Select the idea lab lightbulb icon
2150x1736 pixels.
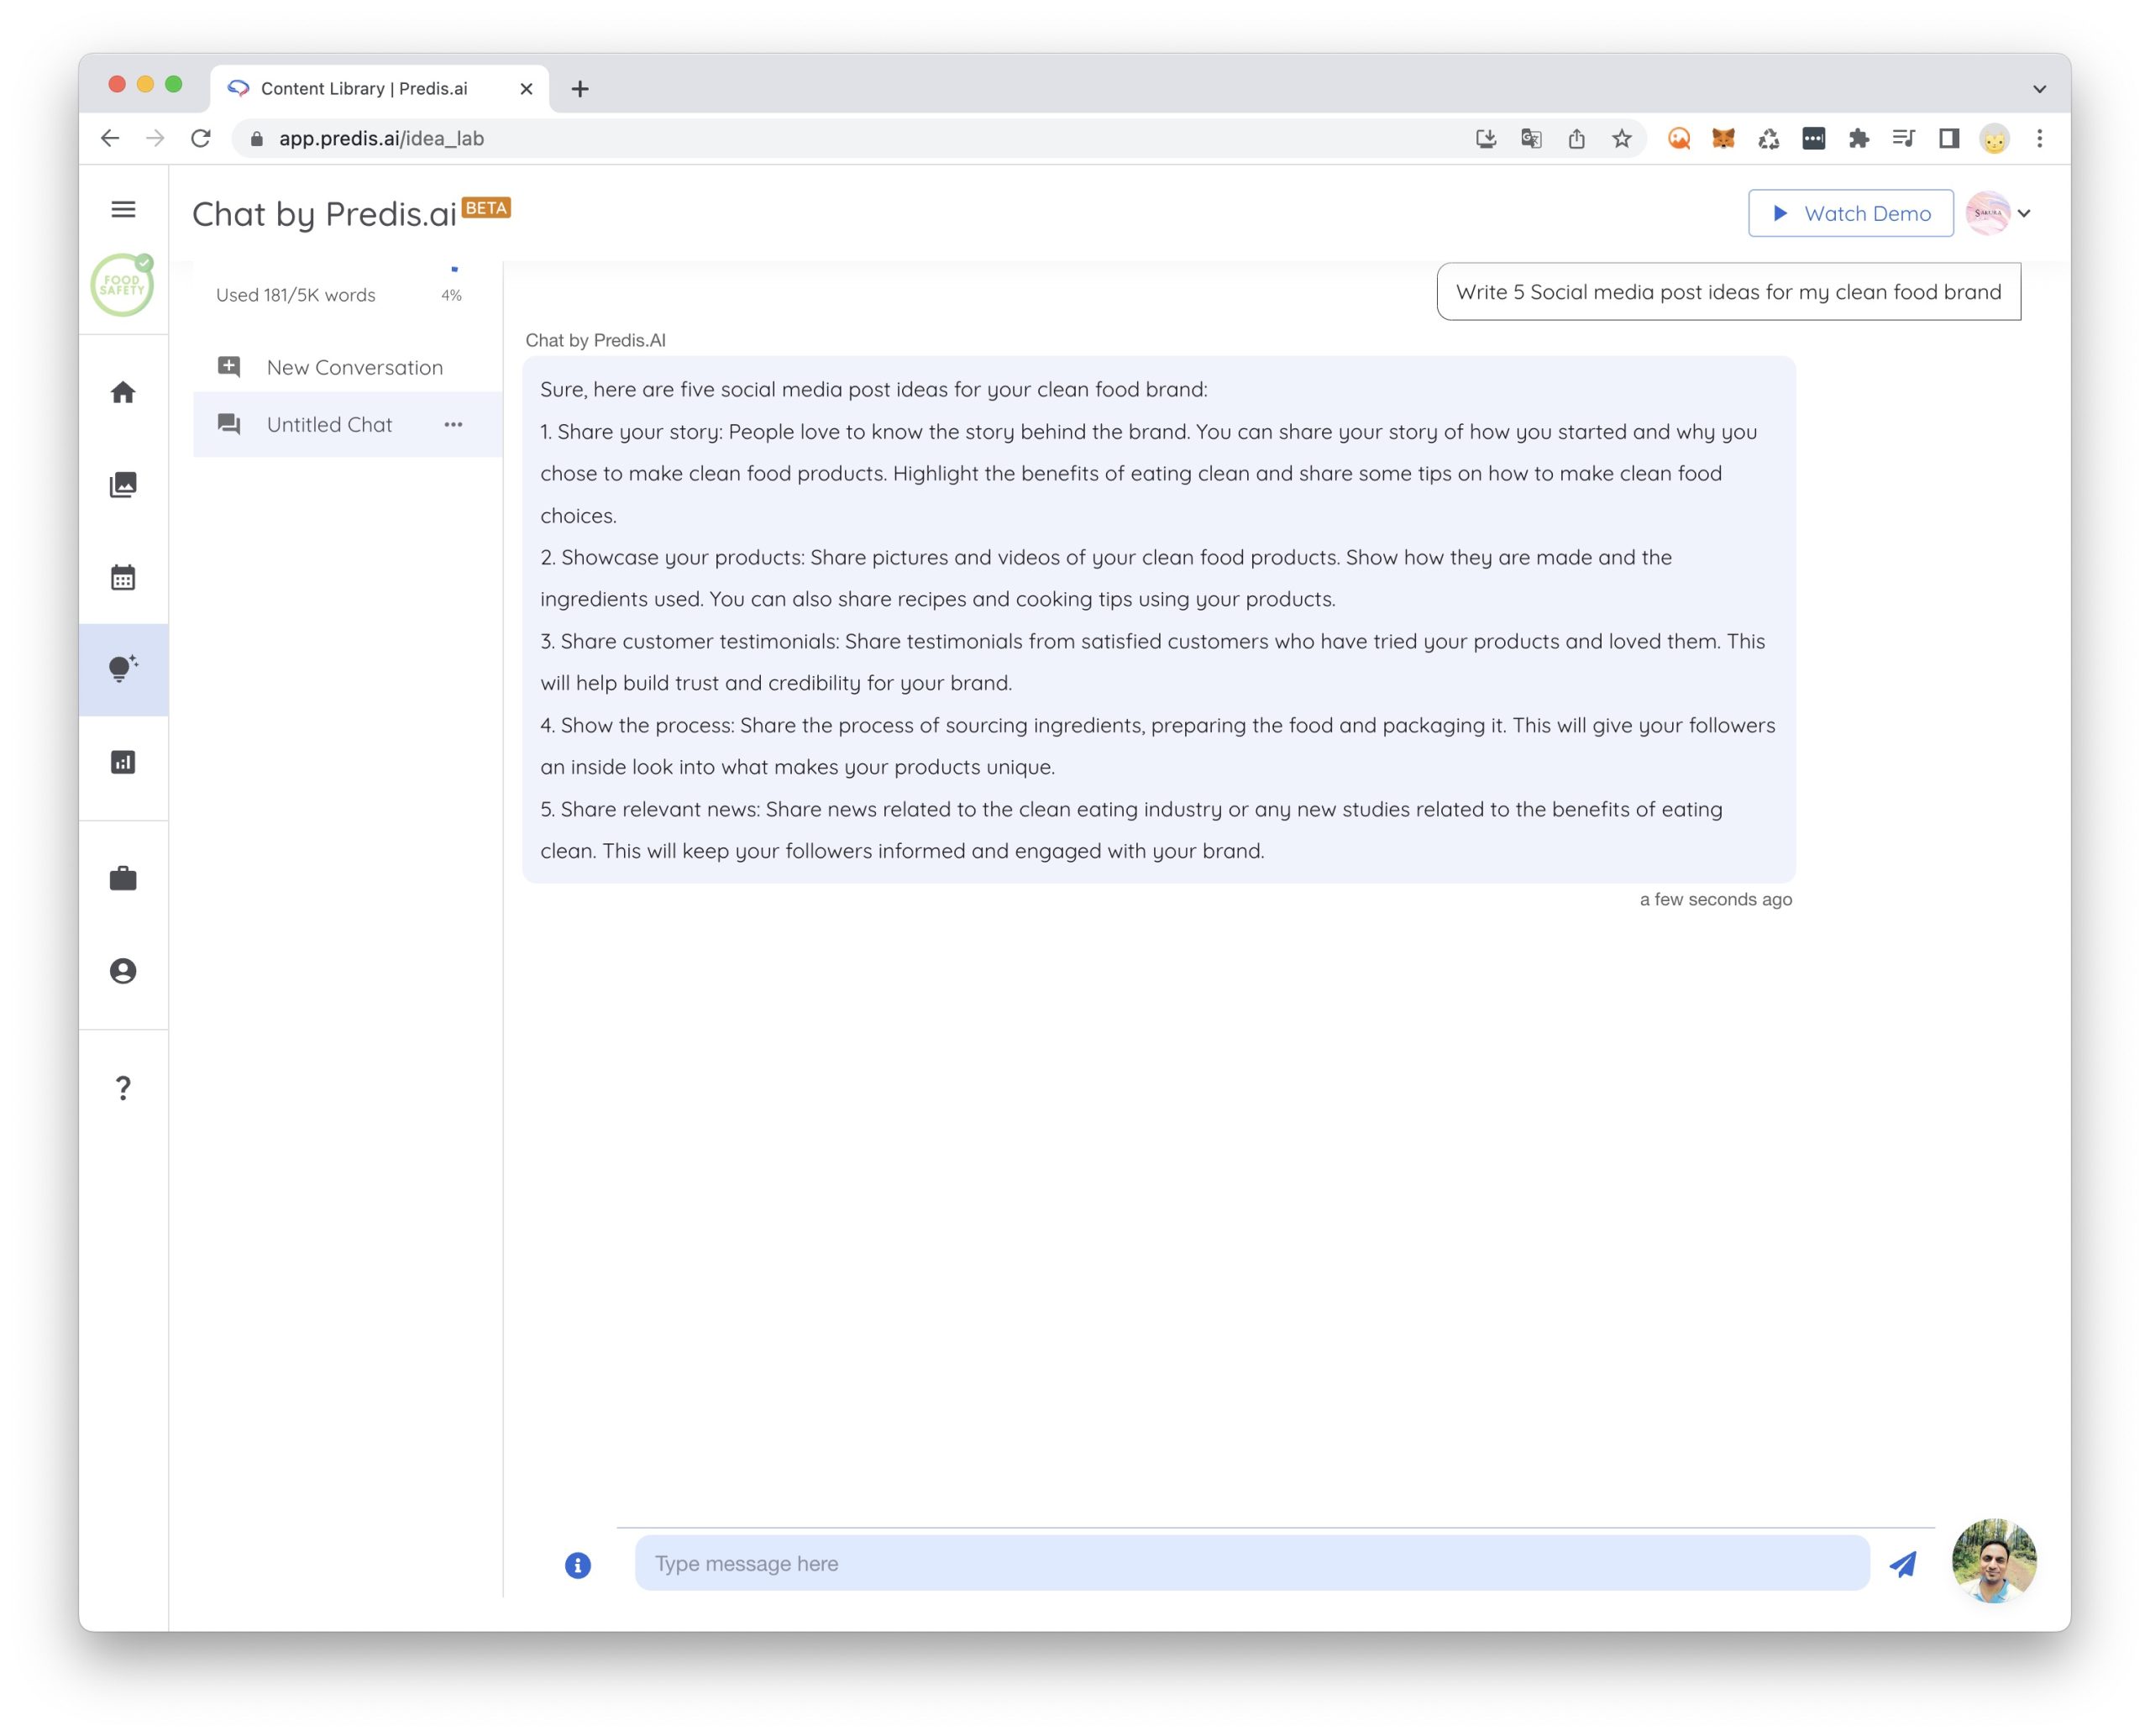coord(123,669)
